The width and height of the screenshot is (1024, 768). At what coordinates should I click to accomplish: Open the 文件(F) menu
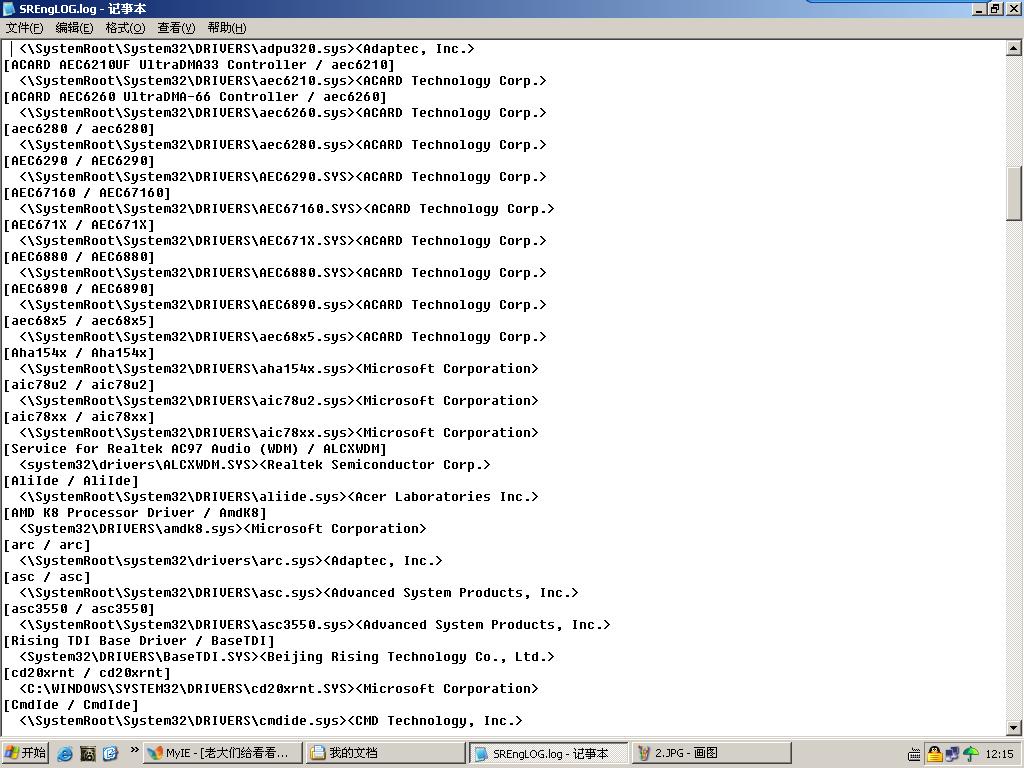[24, 27]
